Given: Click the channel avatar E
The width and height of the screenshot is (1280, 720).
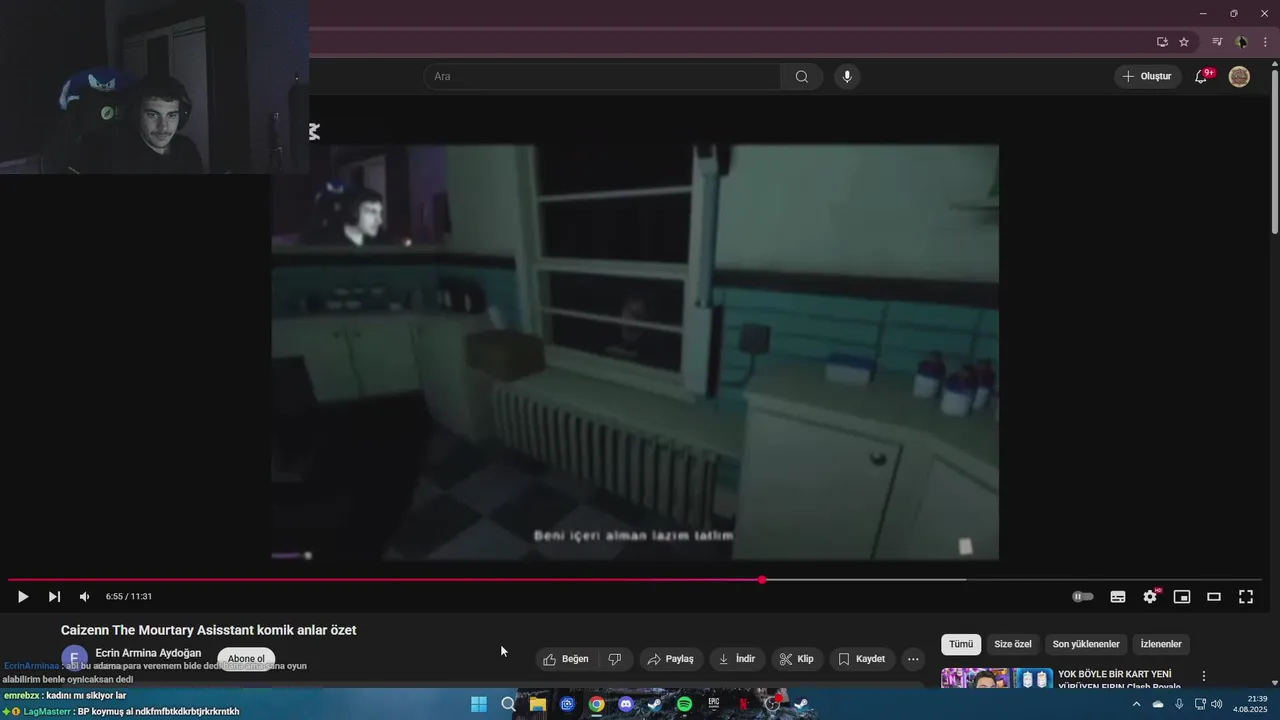Looking at the screenshot, I should point(74,658).
